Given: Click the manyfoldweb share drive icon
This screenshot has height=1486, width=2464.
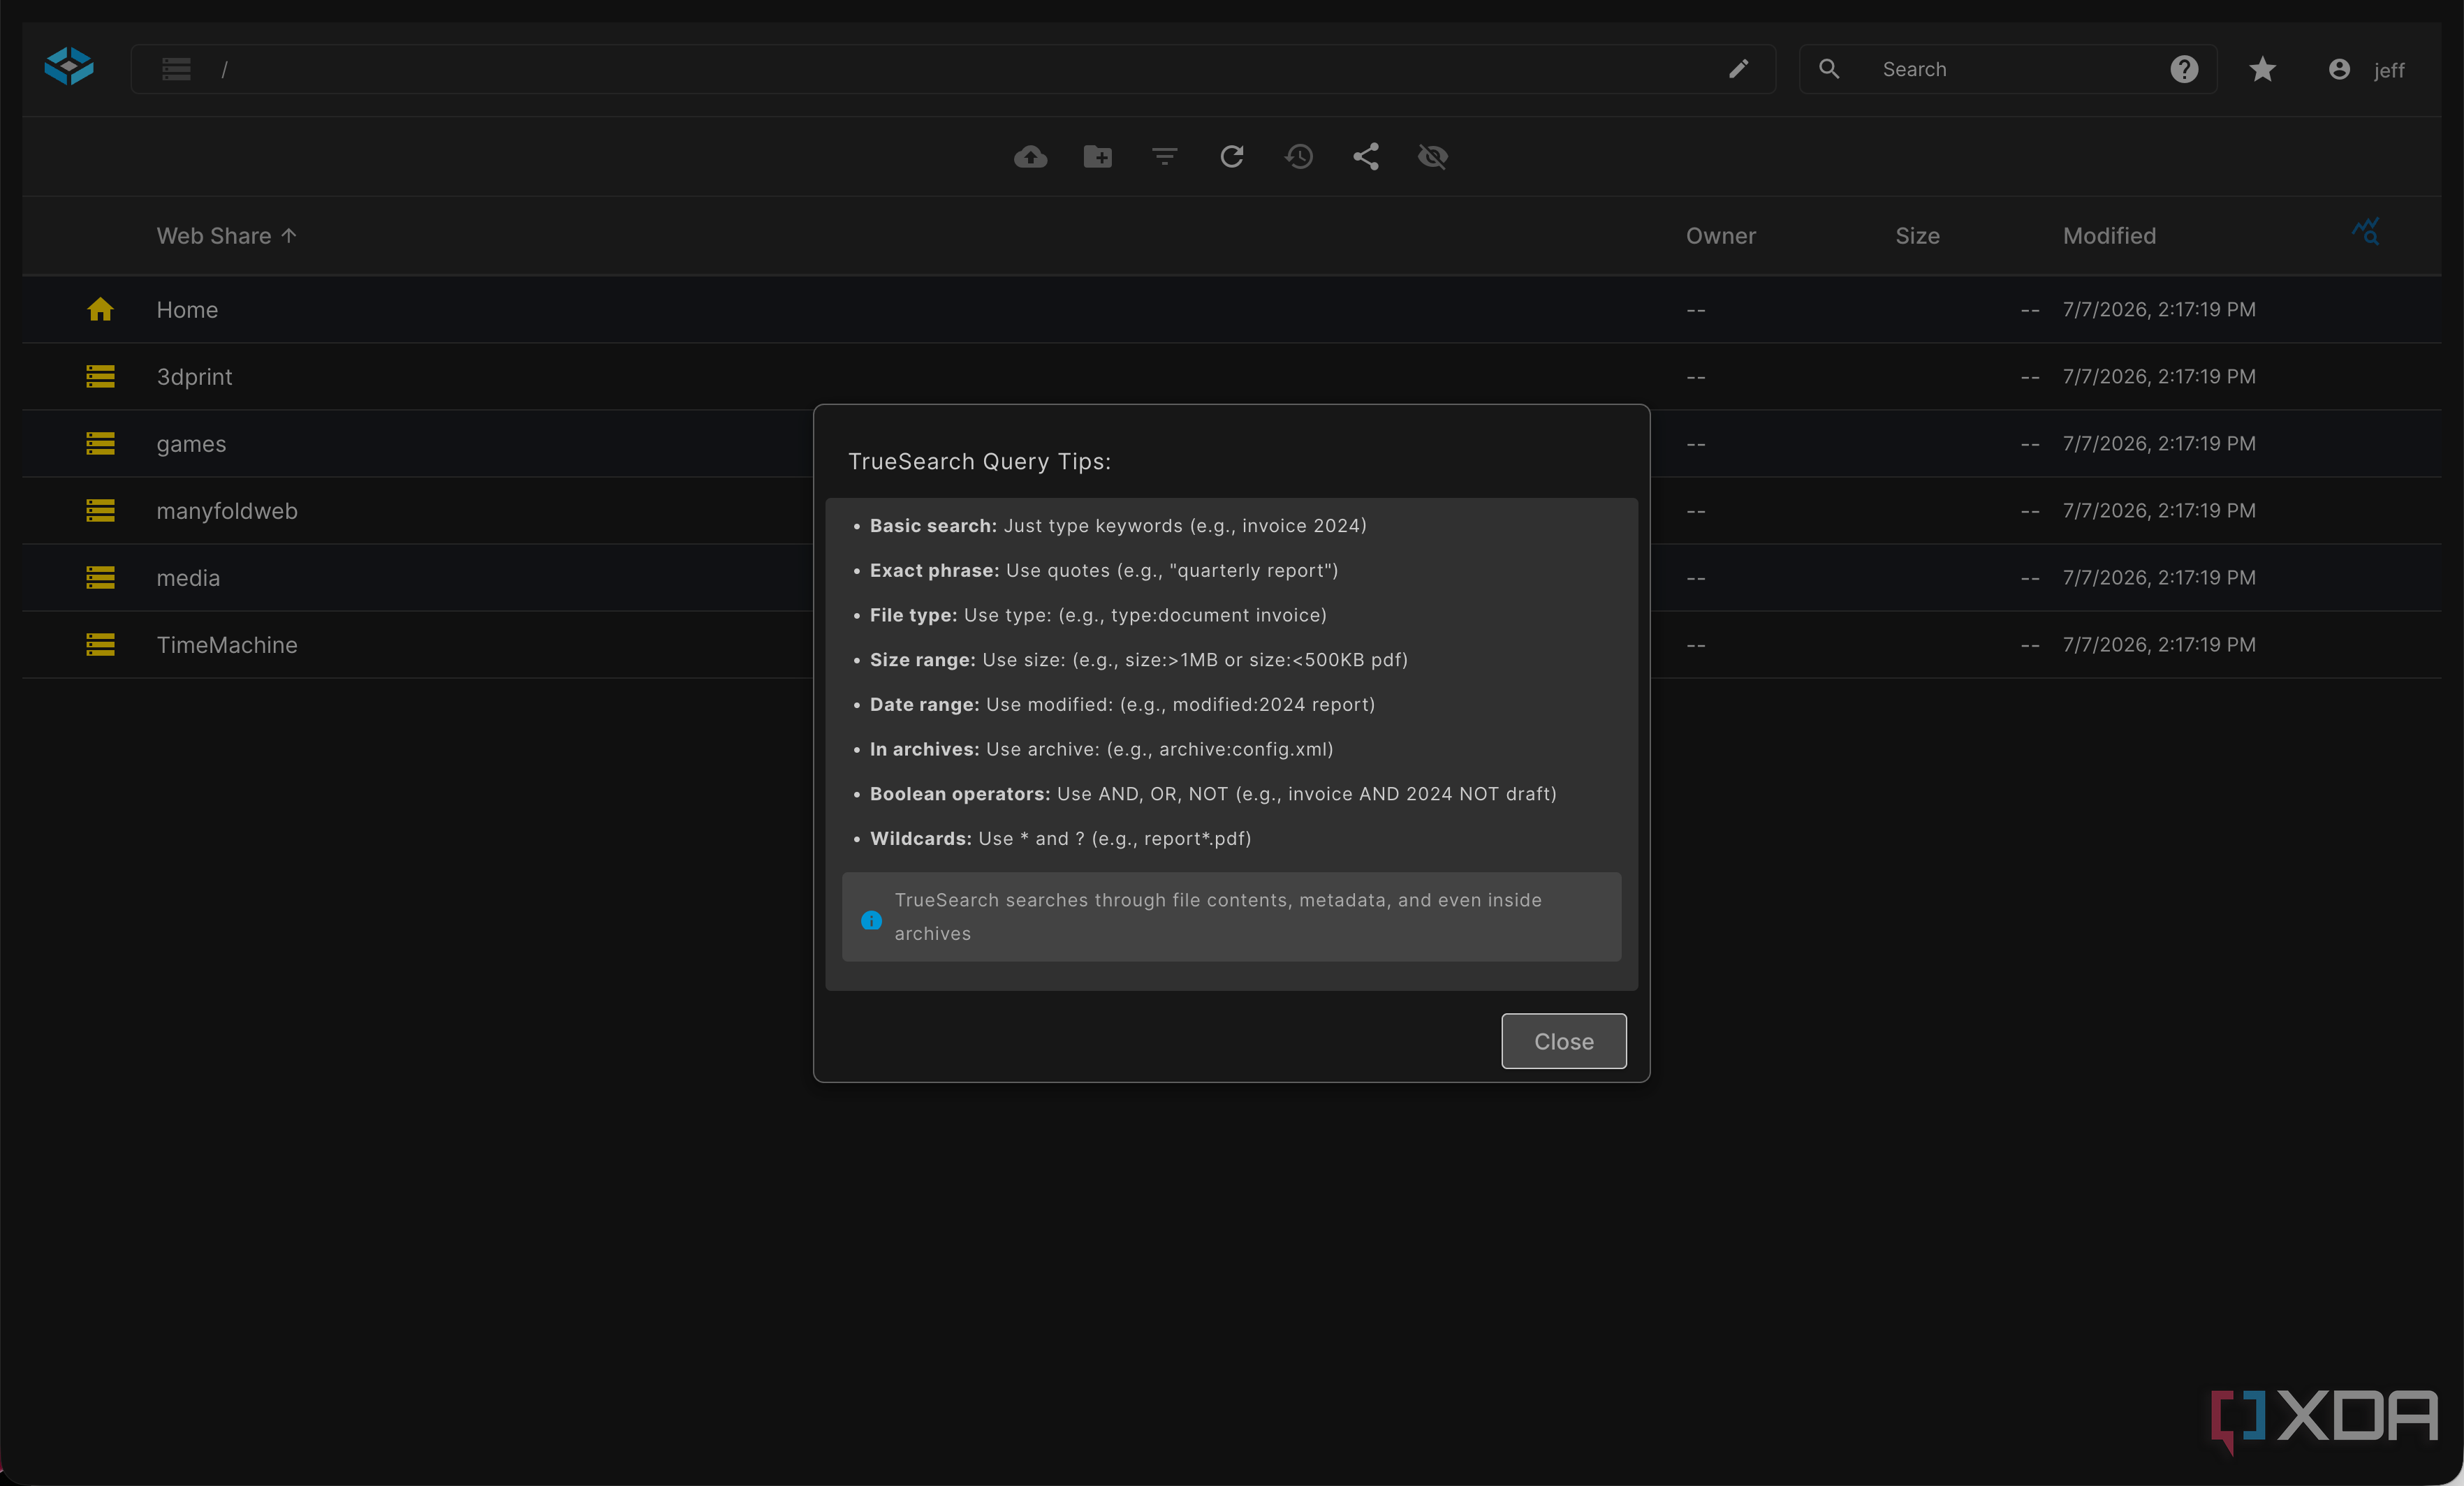Looking at the screenshot, I should pos(100,510).
